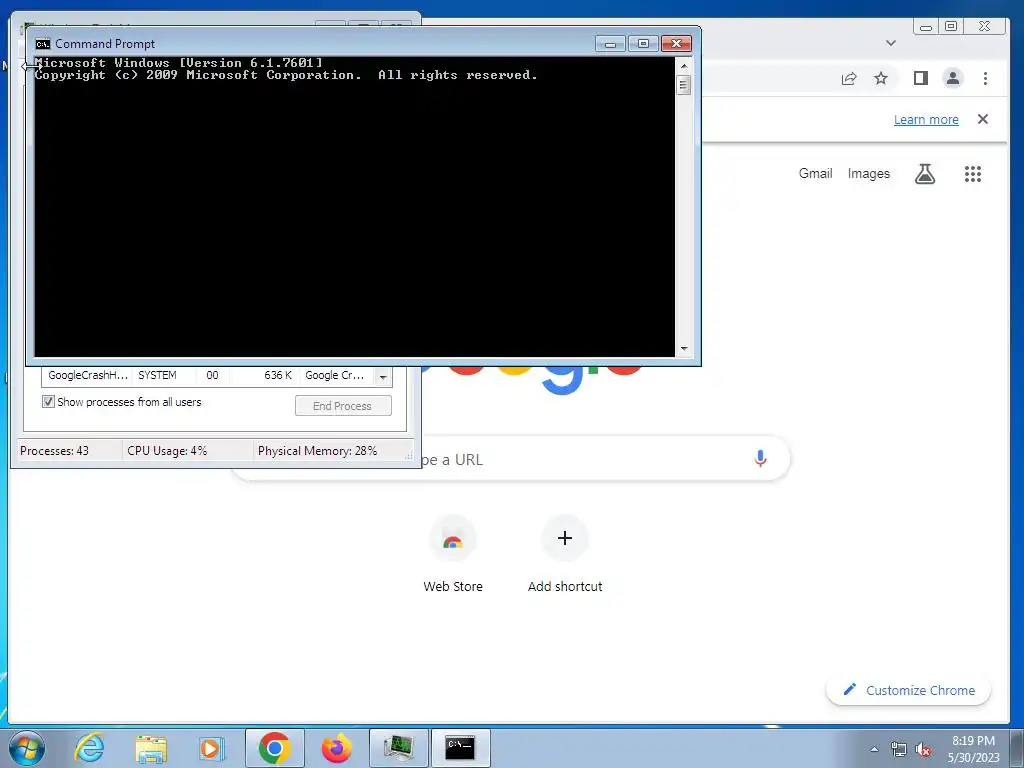
Task: Expand the Chrome tab search chevron
Action: tap(891, 43)
